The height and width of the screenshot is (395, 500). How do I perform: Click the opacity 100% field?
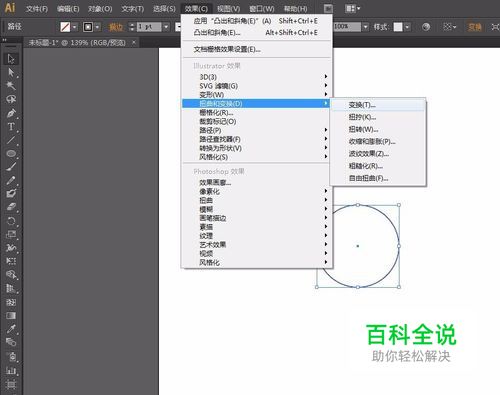(x=347, y=27)
